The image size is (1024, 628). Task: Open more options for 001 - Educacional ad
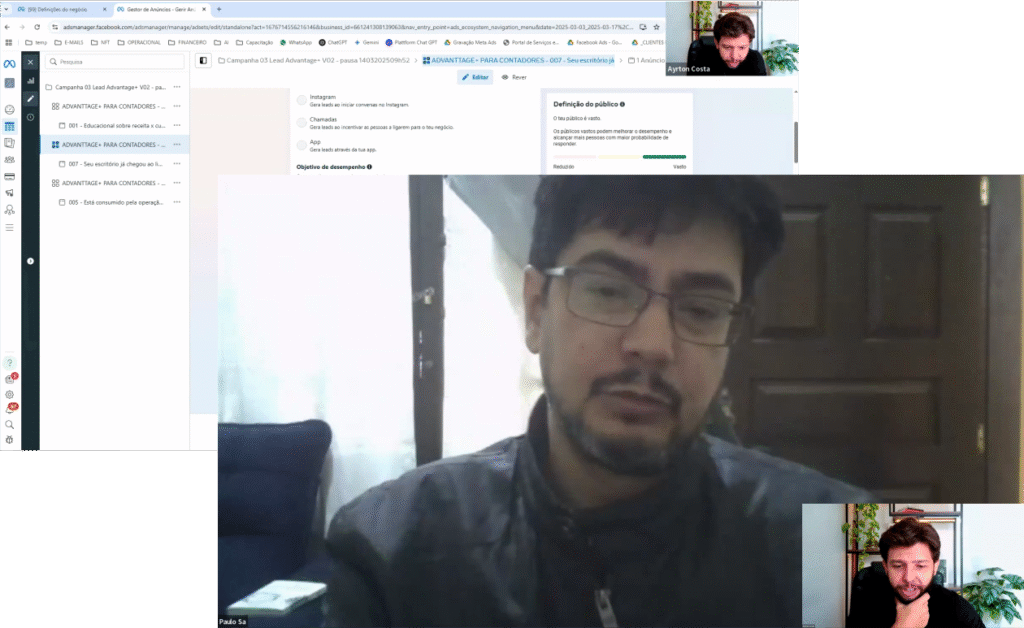(176, 125)
